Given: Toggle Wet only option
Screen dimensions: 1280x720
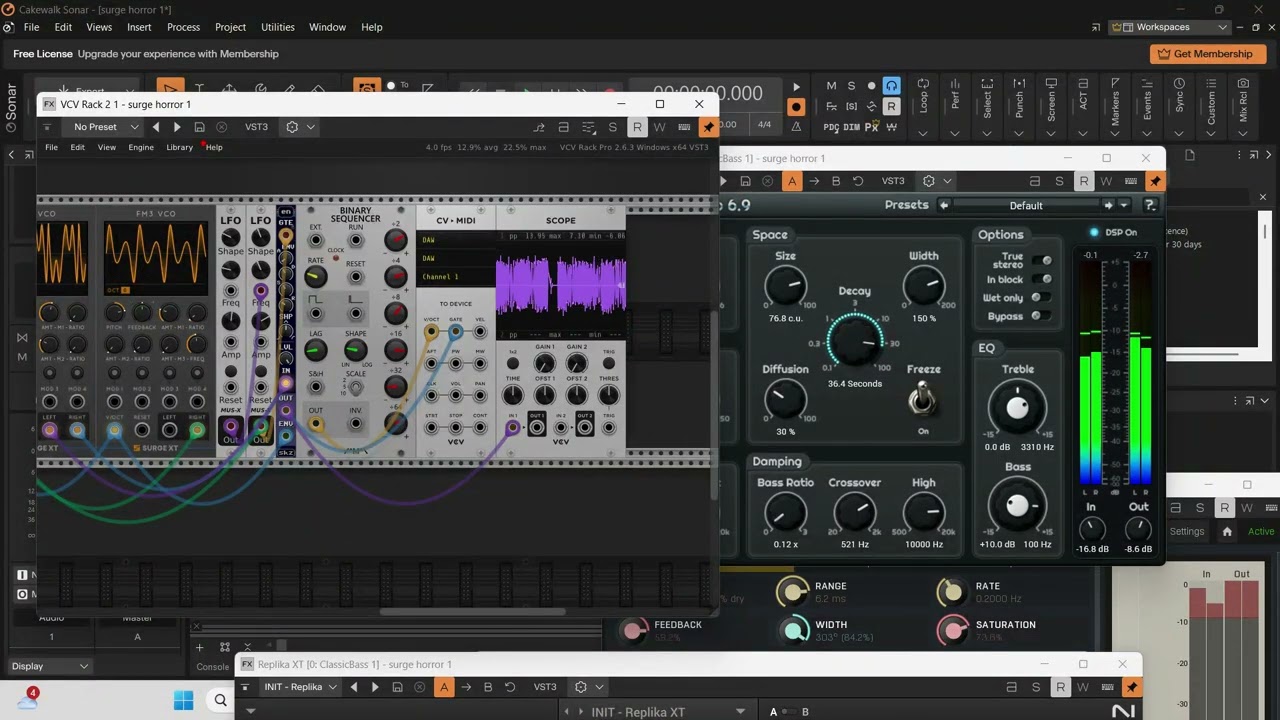Looking at the screenshot, I should pyautogui.click(x=1042, y=297).
